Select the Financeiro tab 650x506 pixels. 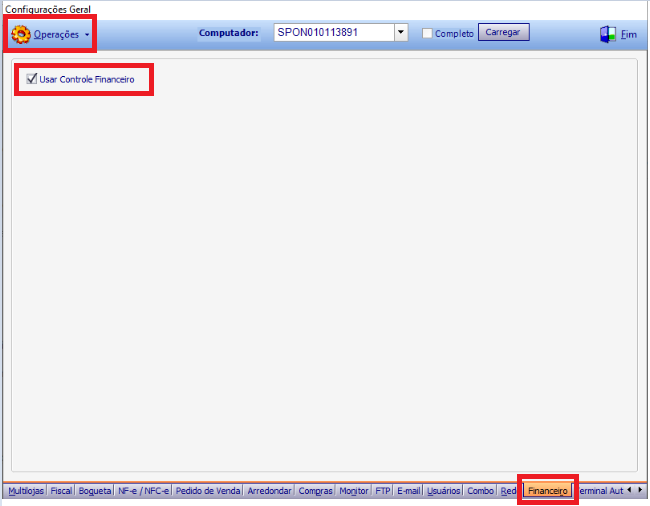[548, 491]
